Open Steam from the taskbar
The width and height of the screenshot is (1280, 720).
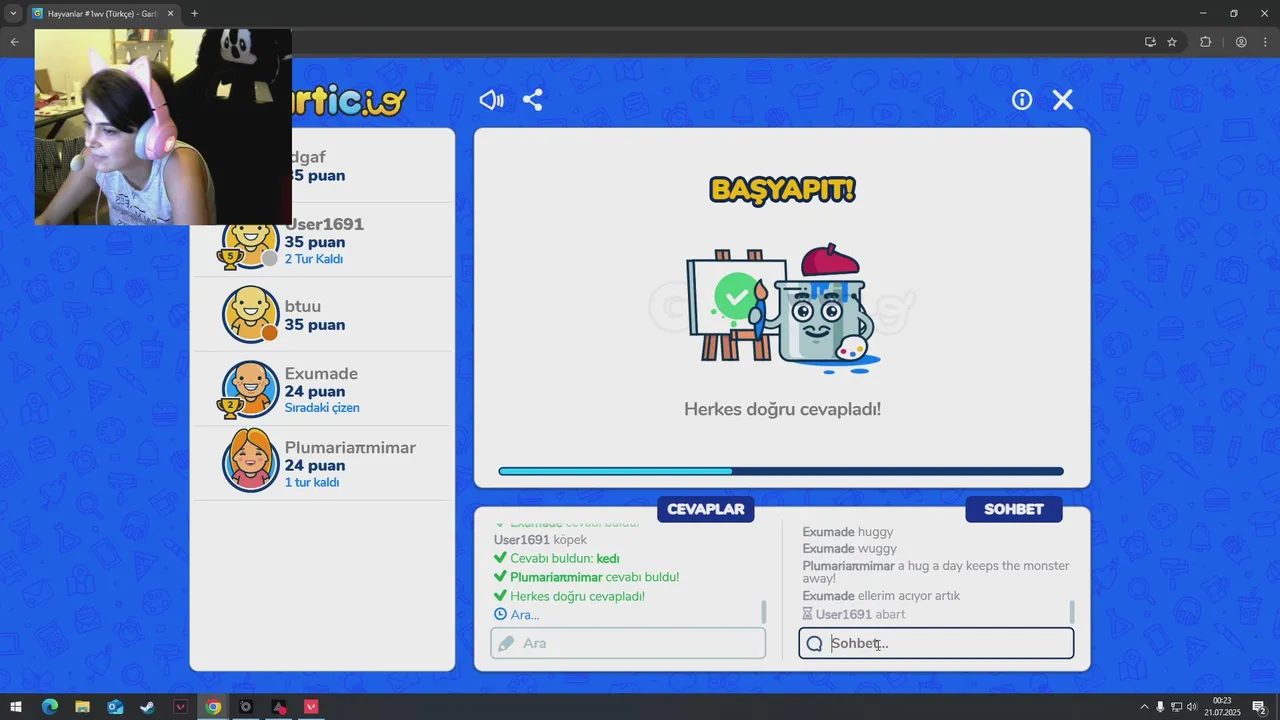coord(147,707)
